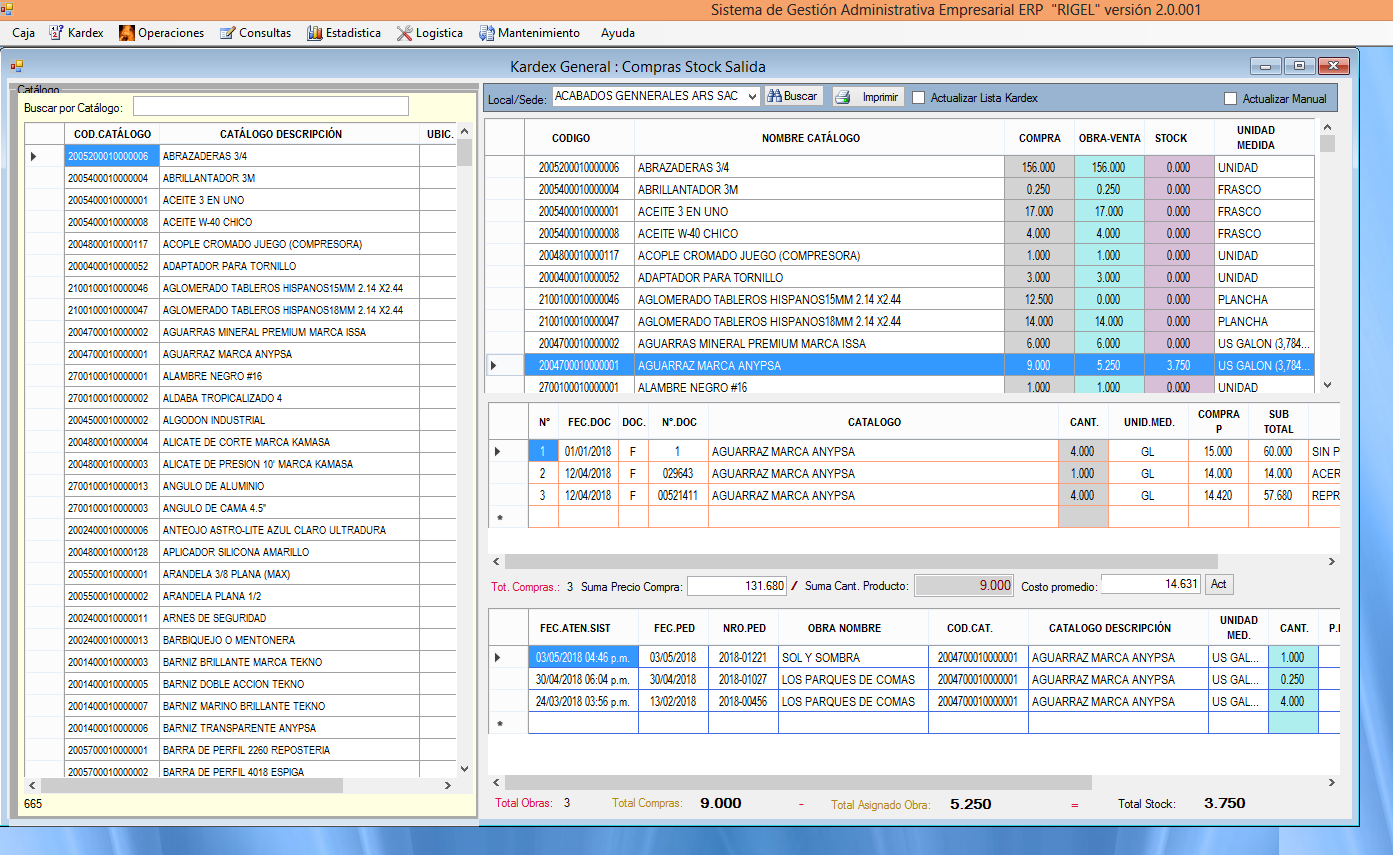The image size is (1393, 855).
Task: Click the binoculars Buscar icon
Action: point(778,96)
